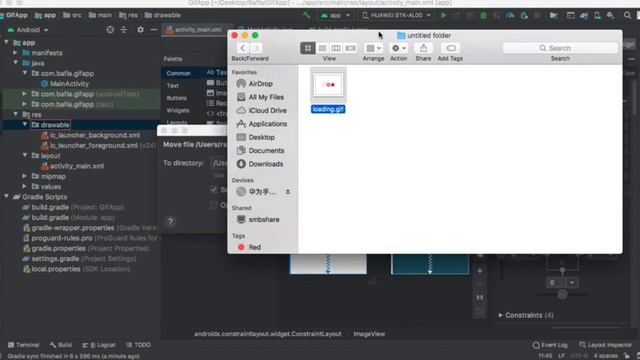Select smbshare under Shared
The height and width of the screenshot is (360, 640).
click(258, 220)
